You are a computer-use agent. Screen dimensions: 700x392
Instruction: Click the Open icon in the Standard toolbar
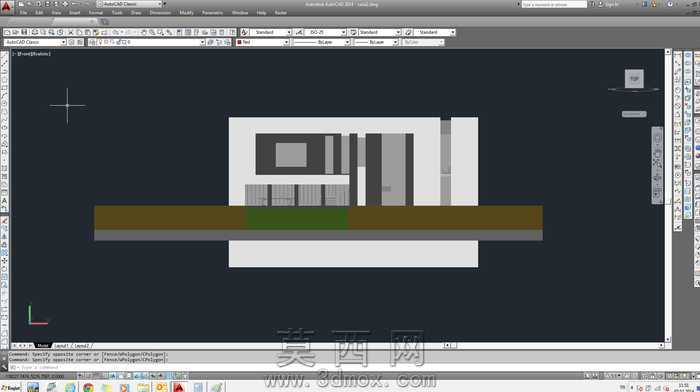coord(16,32)
